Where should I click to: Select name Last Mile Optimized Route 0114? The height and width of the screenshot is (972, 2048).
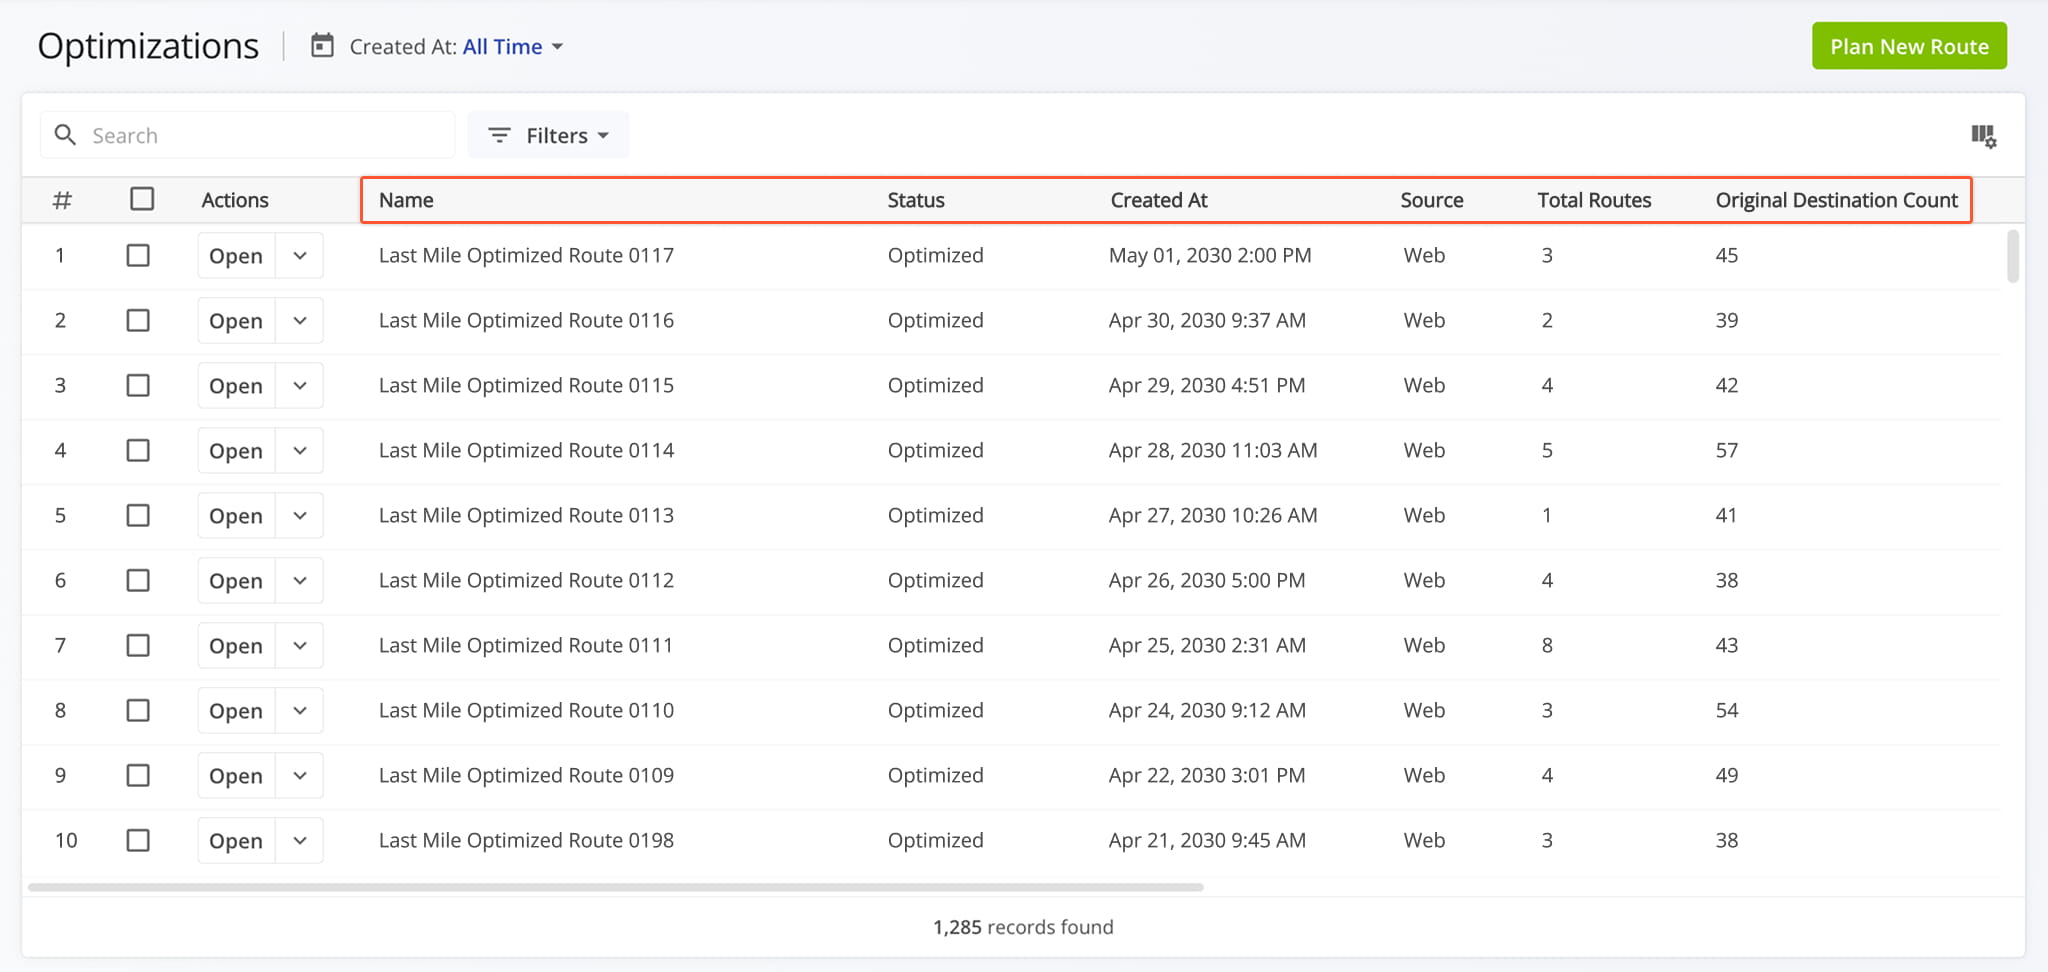coord(526,450)
